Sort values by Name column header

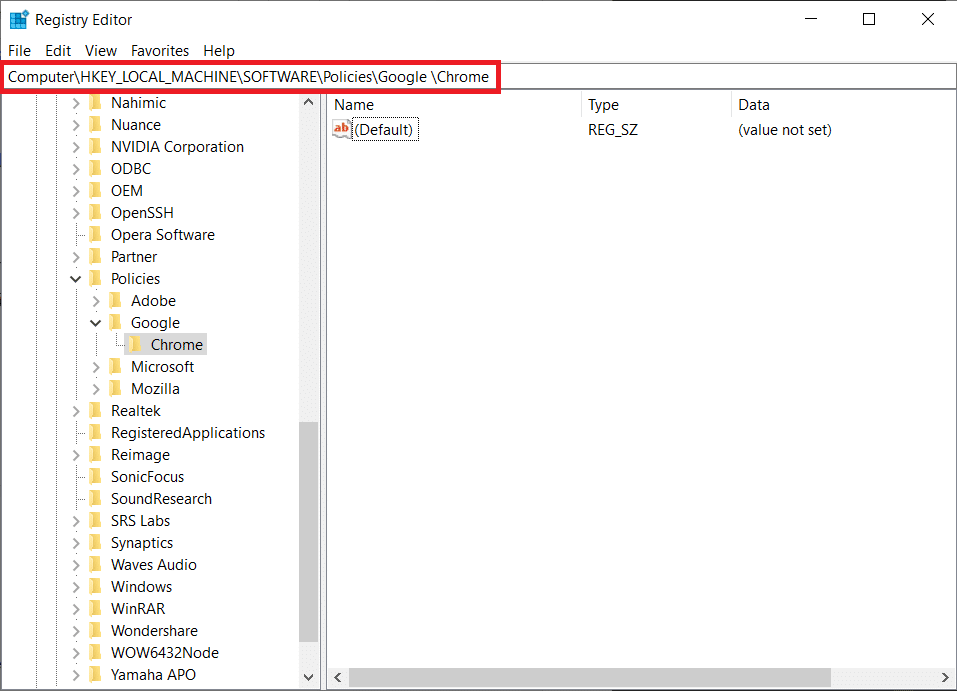(x=354, y=105)
